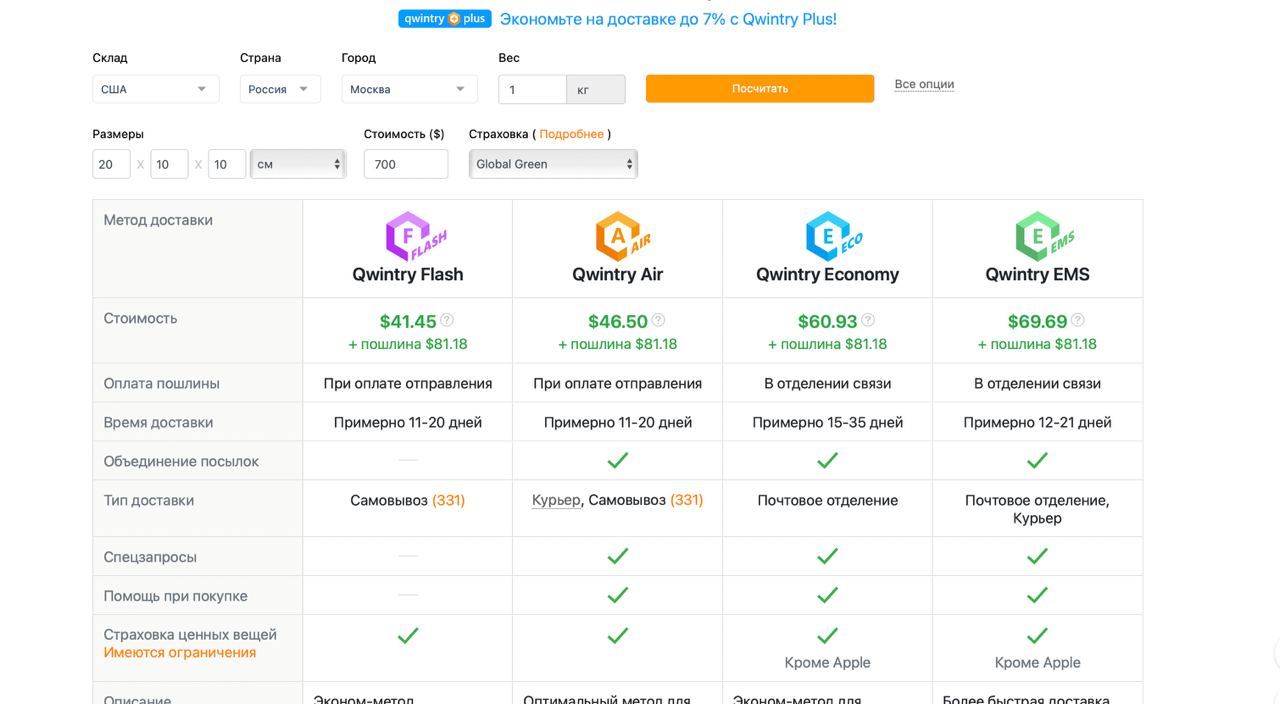Click the $60.93 Economy price
Viewport: 1280px width, 704px height.
click(828, 321)
